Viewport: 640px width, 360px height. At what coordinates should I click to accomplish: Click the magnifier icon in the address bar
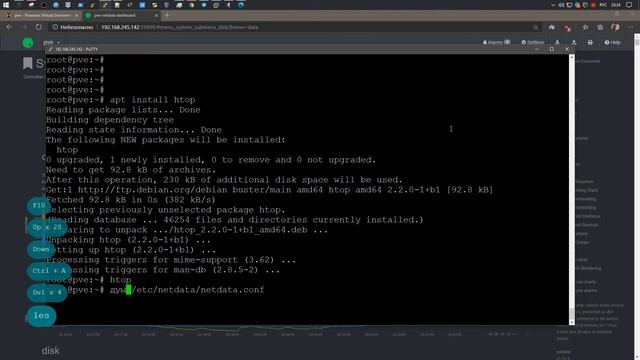pyautogui.click(x=536, y=27)
